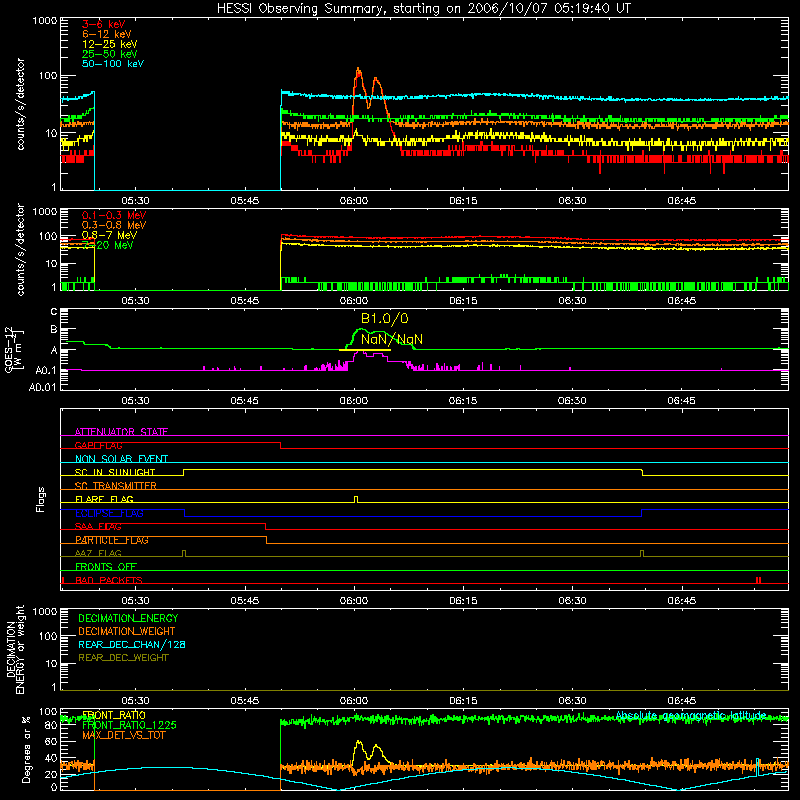Select the SC_IN_SUNLIGHT flag label
This screenshot has height=800, width=800.
(x=115, y=472)
